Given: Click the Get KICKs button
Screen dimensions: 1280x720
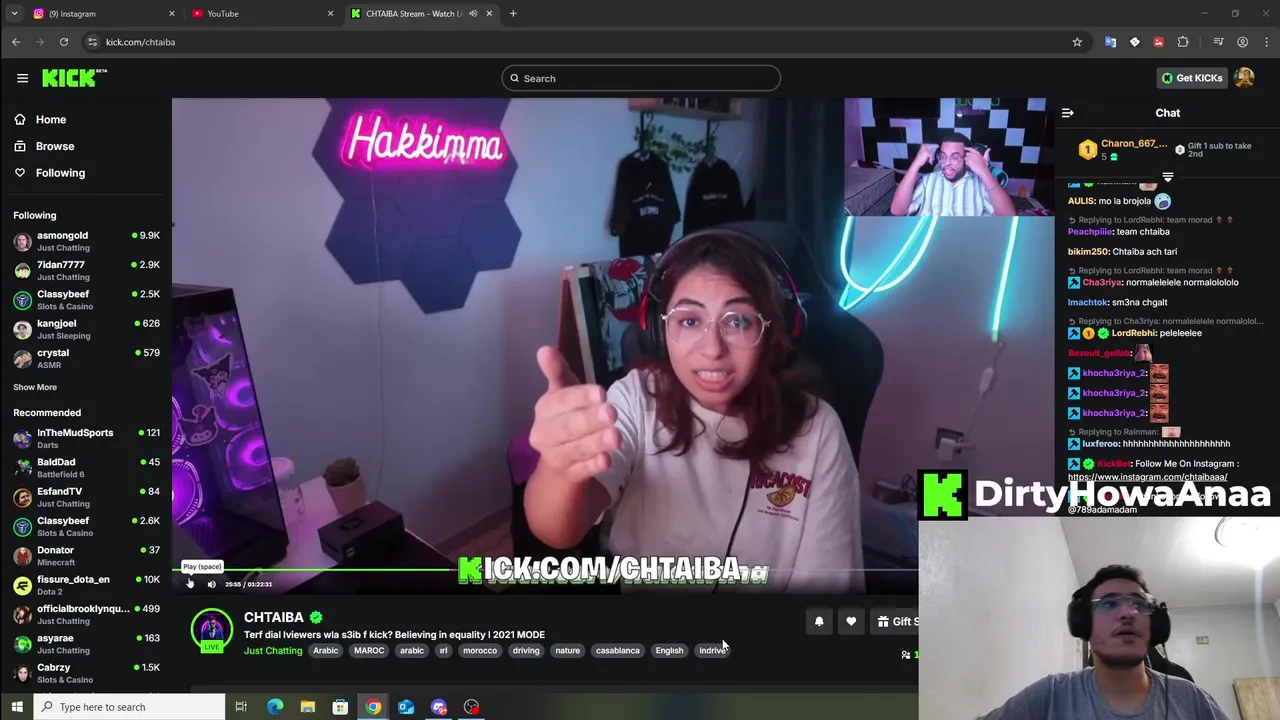Looking at the screenshot, I should [x=1191, y=78].
